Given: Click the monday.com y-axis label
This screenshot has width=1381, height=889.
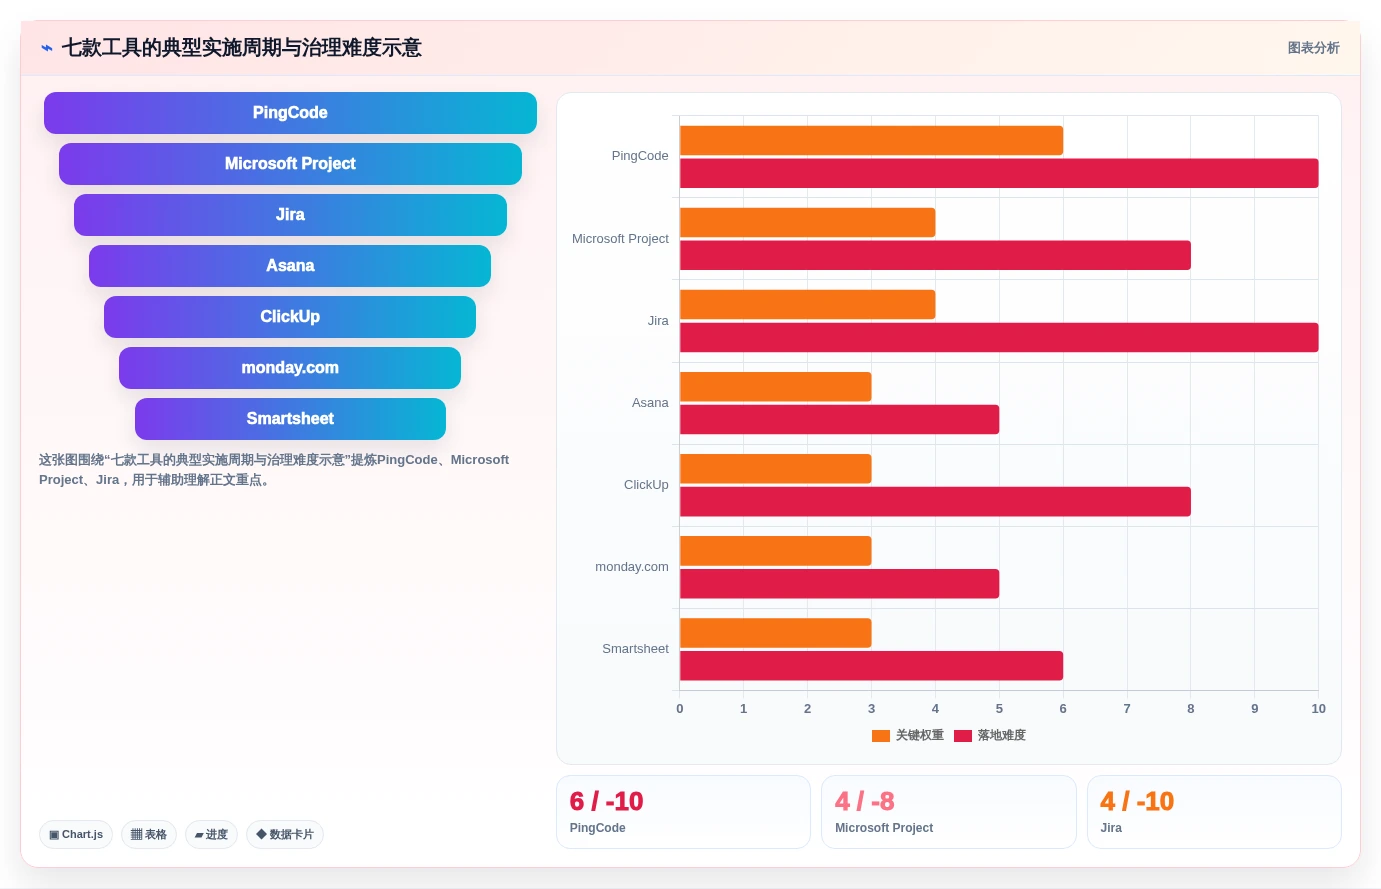Looking at the screenshot, I should (x=632, y=567).
